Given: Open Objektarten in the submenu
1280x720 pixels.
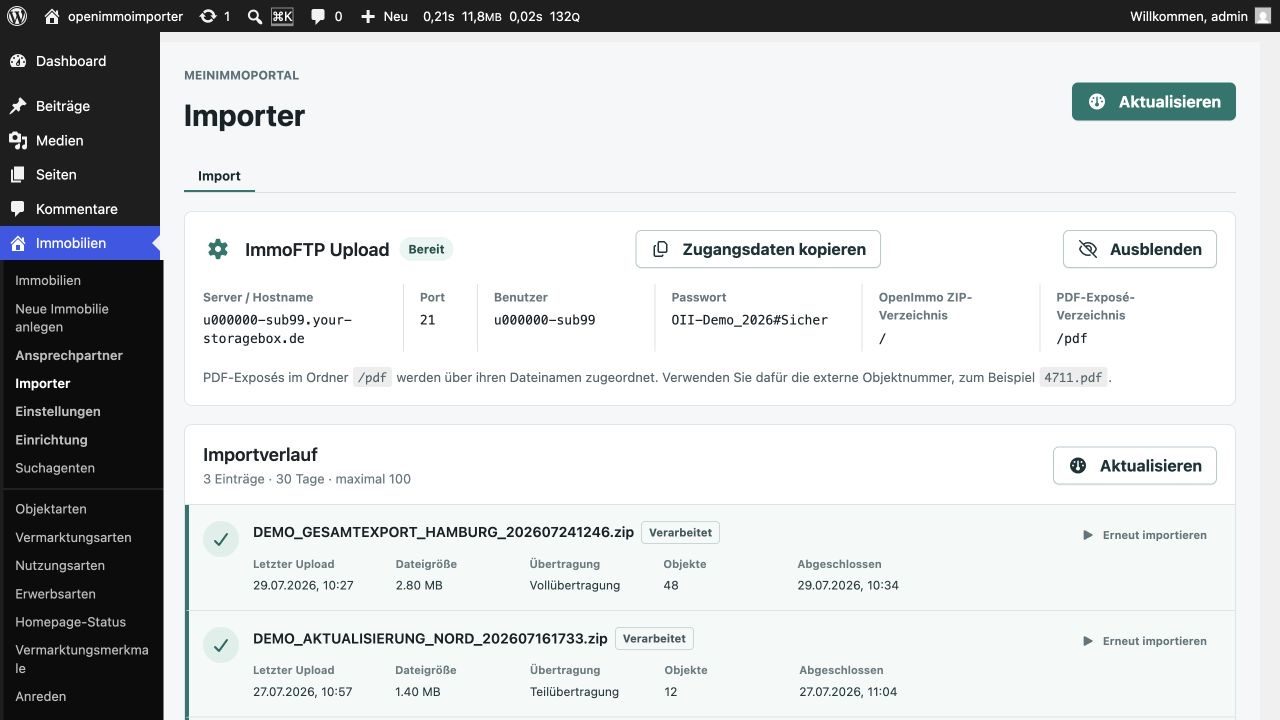Looking at the screenshot, I should click(x=51, y=509).
